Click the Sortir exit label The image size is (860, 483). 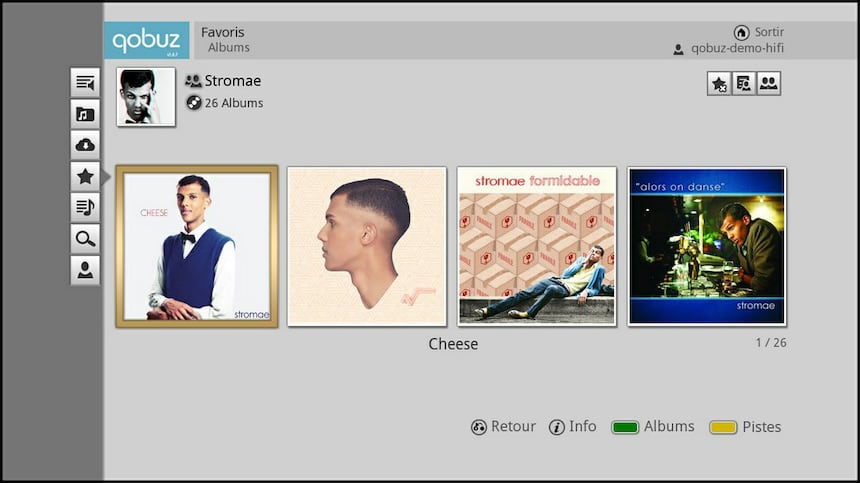[769, 32]
